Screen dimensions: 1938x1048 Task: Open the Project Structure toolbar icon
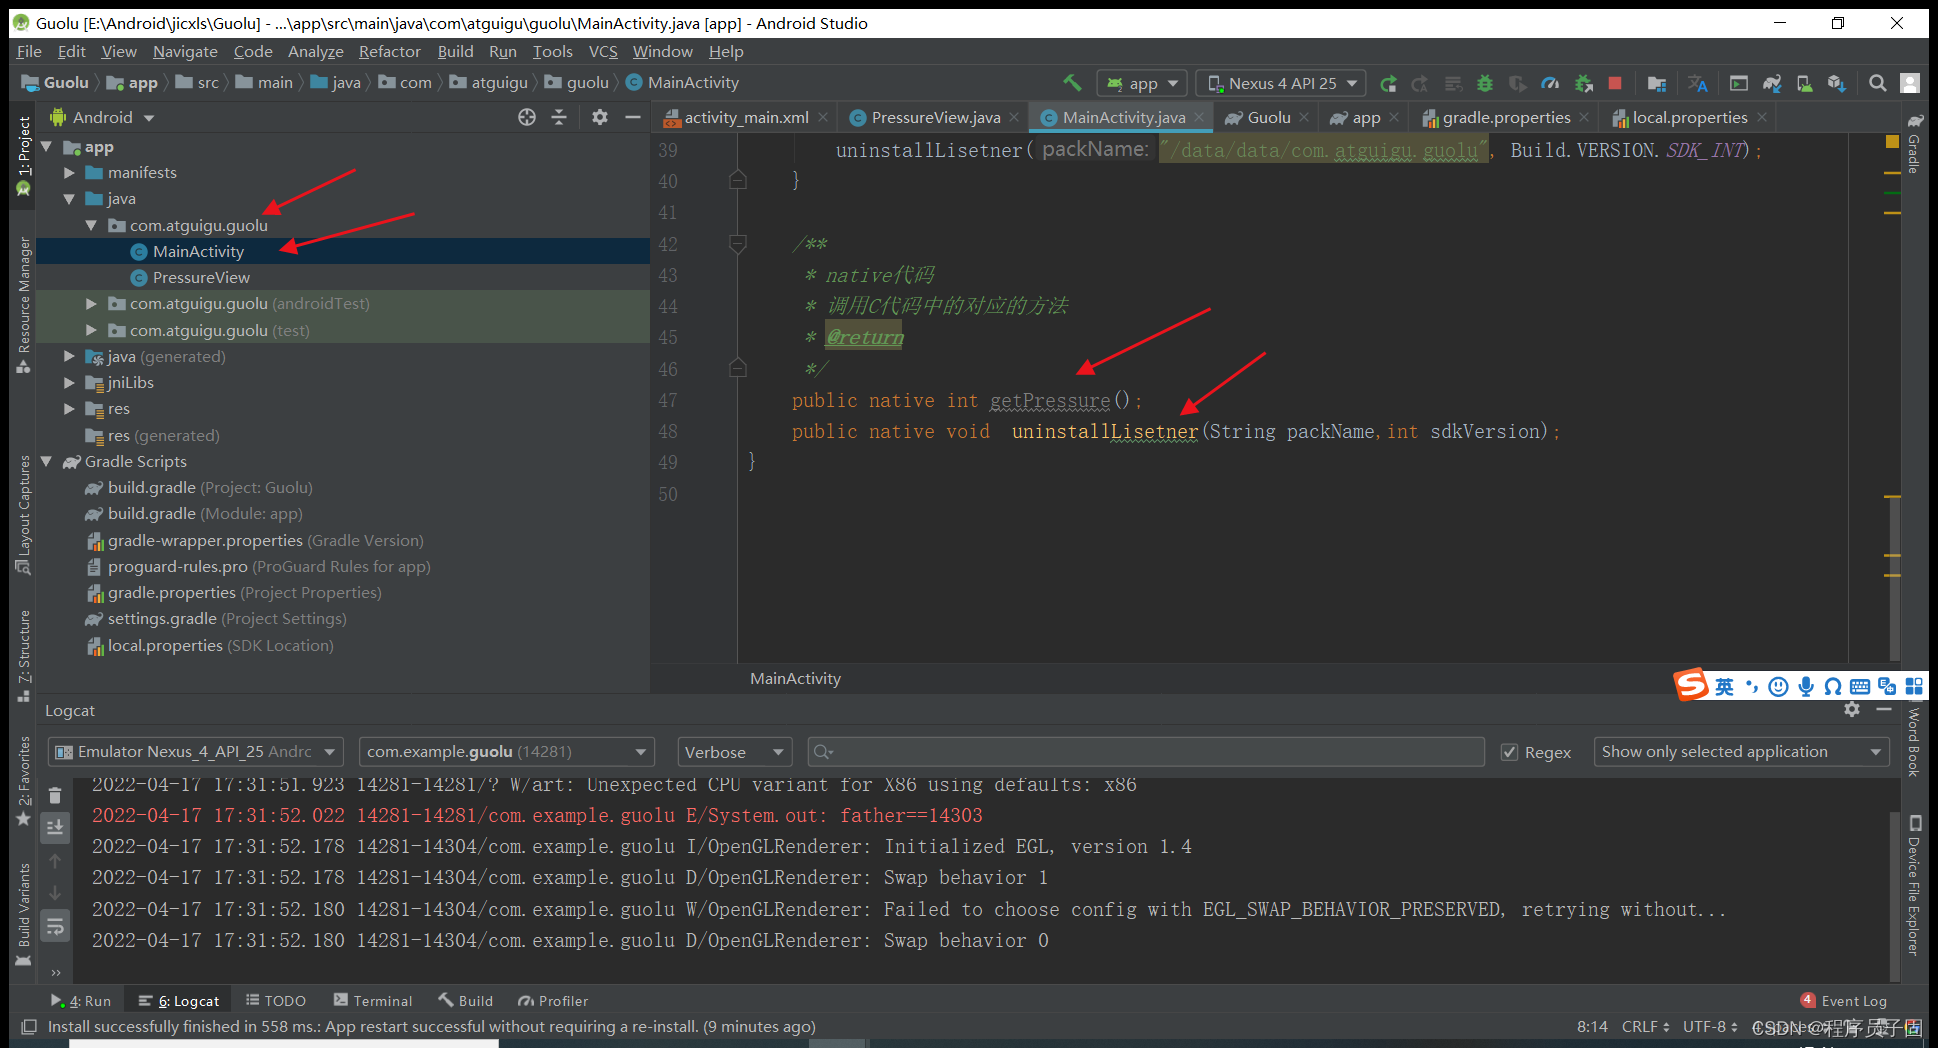click(x=1657, y=84)
